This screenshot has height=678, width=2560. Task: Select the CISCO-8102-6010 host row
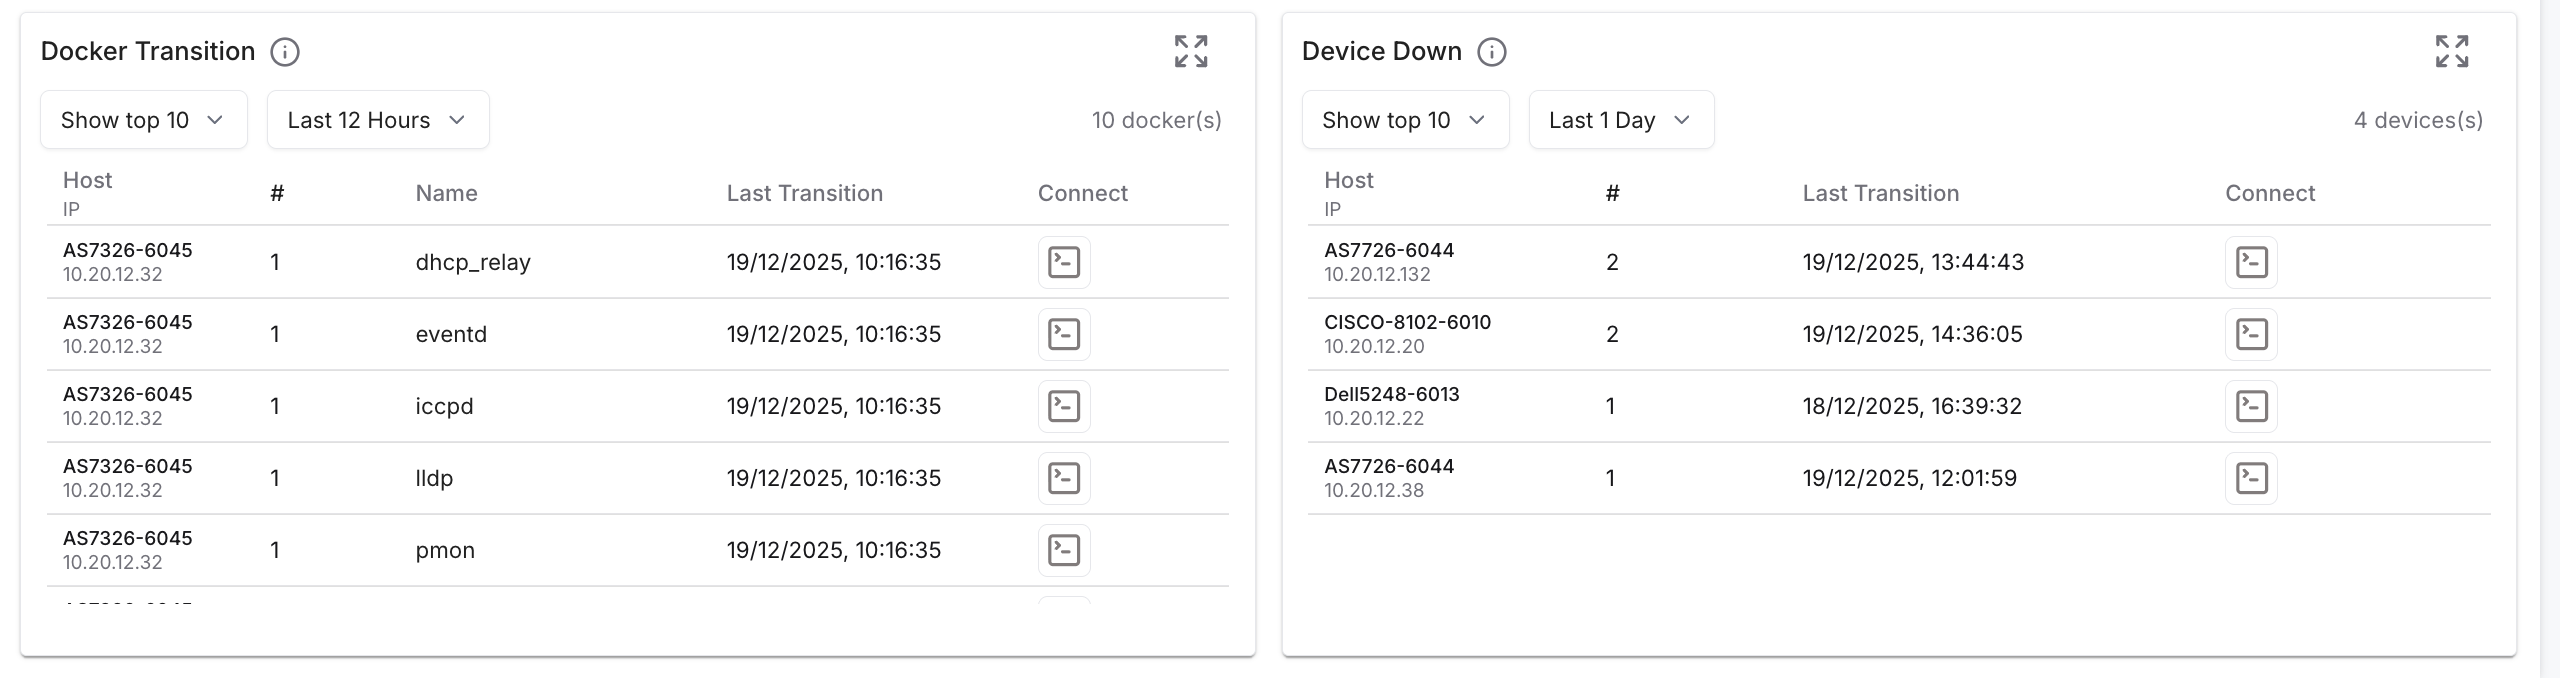tap(1407, 334)
